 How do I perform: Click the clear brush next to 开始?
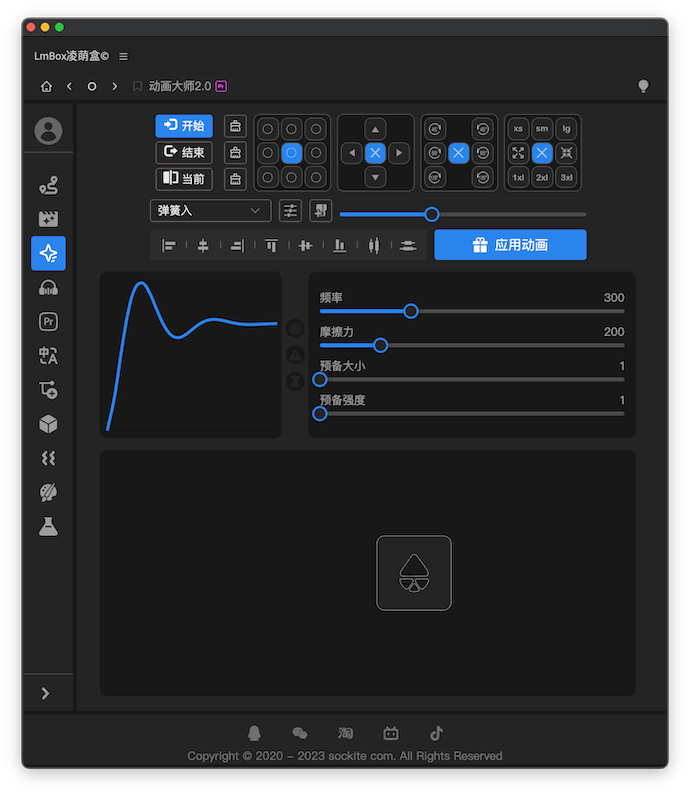click(x=235, y=126)
